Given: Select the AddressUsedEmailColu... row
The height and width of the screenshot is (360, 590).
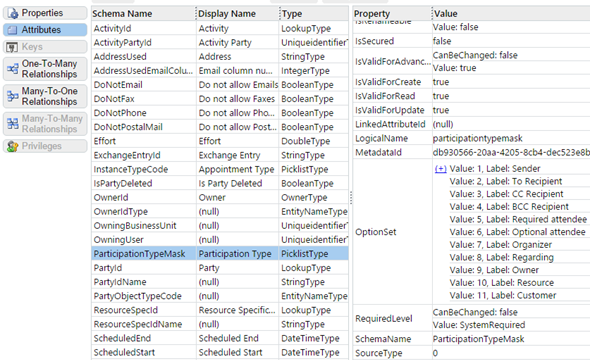Looking at the screenshot, I should pos(220,71).
